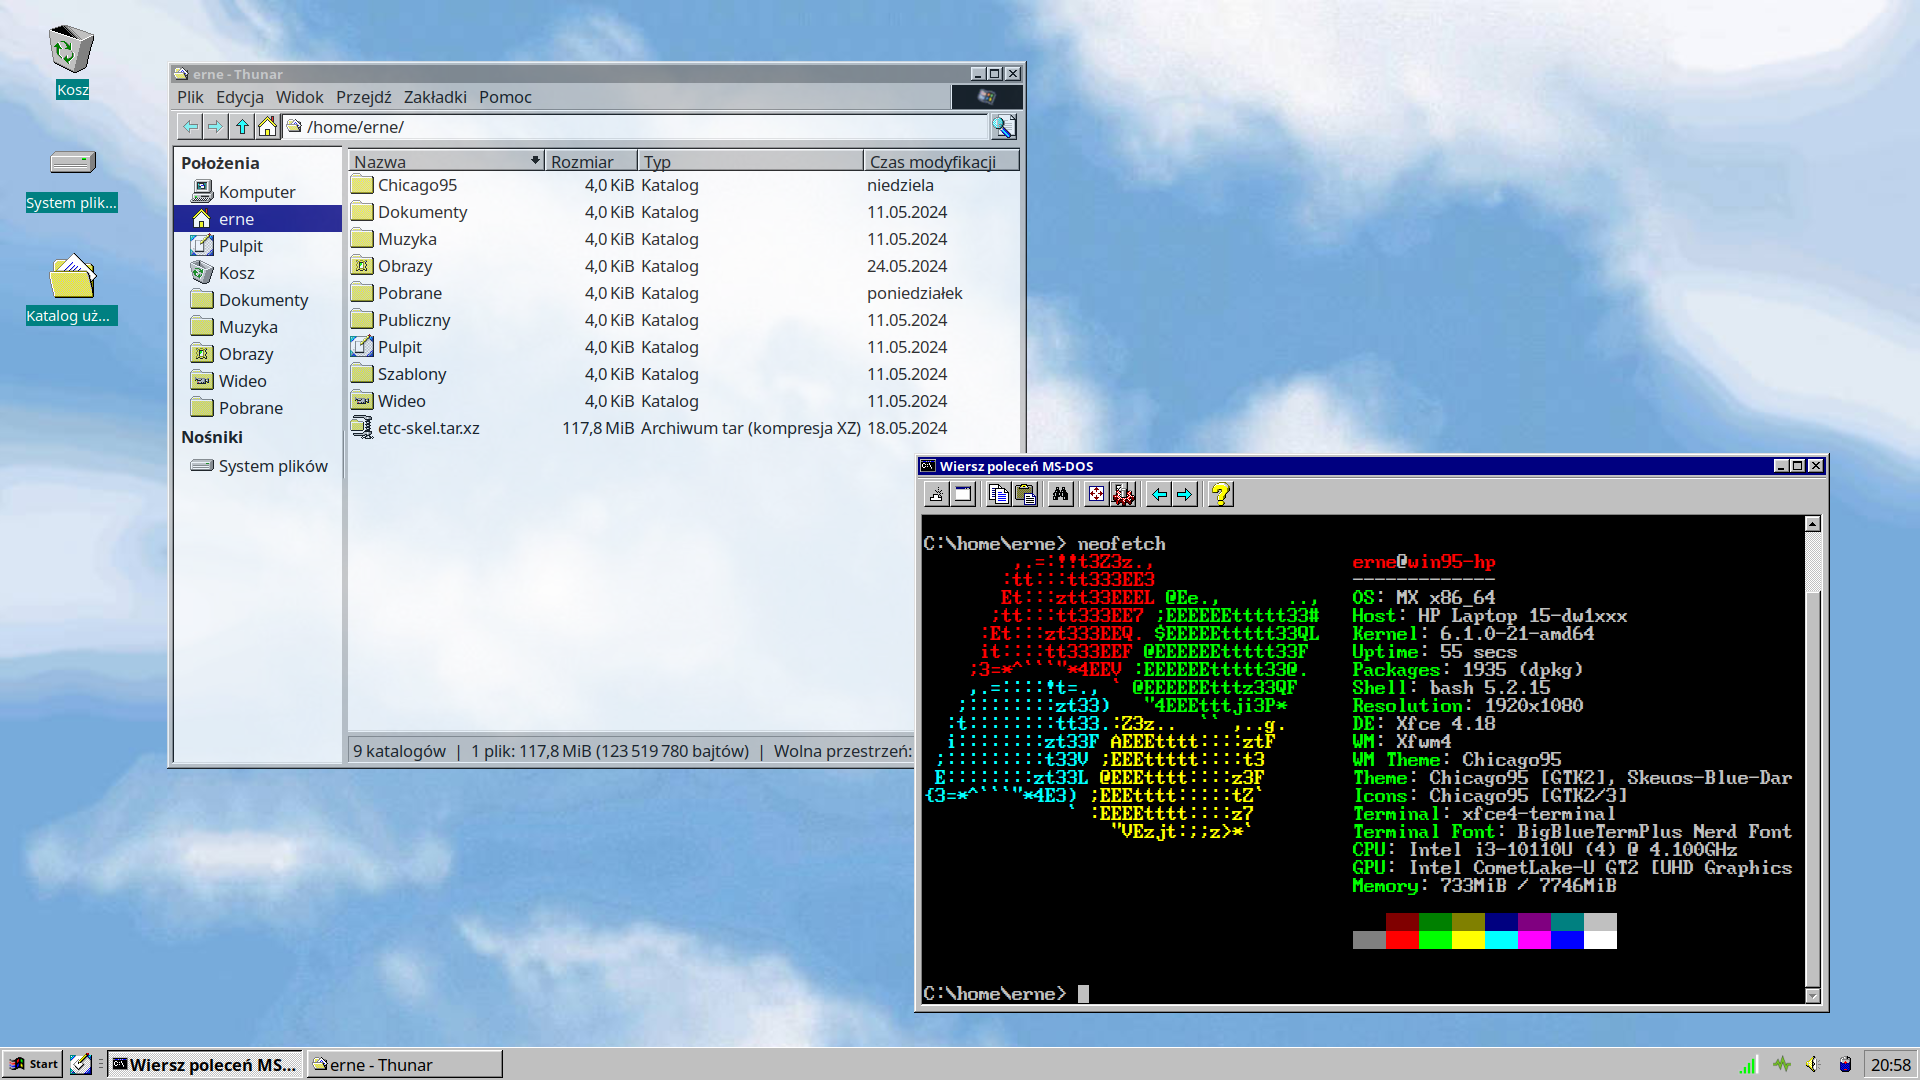Screen dimensions: 1920x1080
Task: Click the show desktop icon next to Start
Action: 81,1064
